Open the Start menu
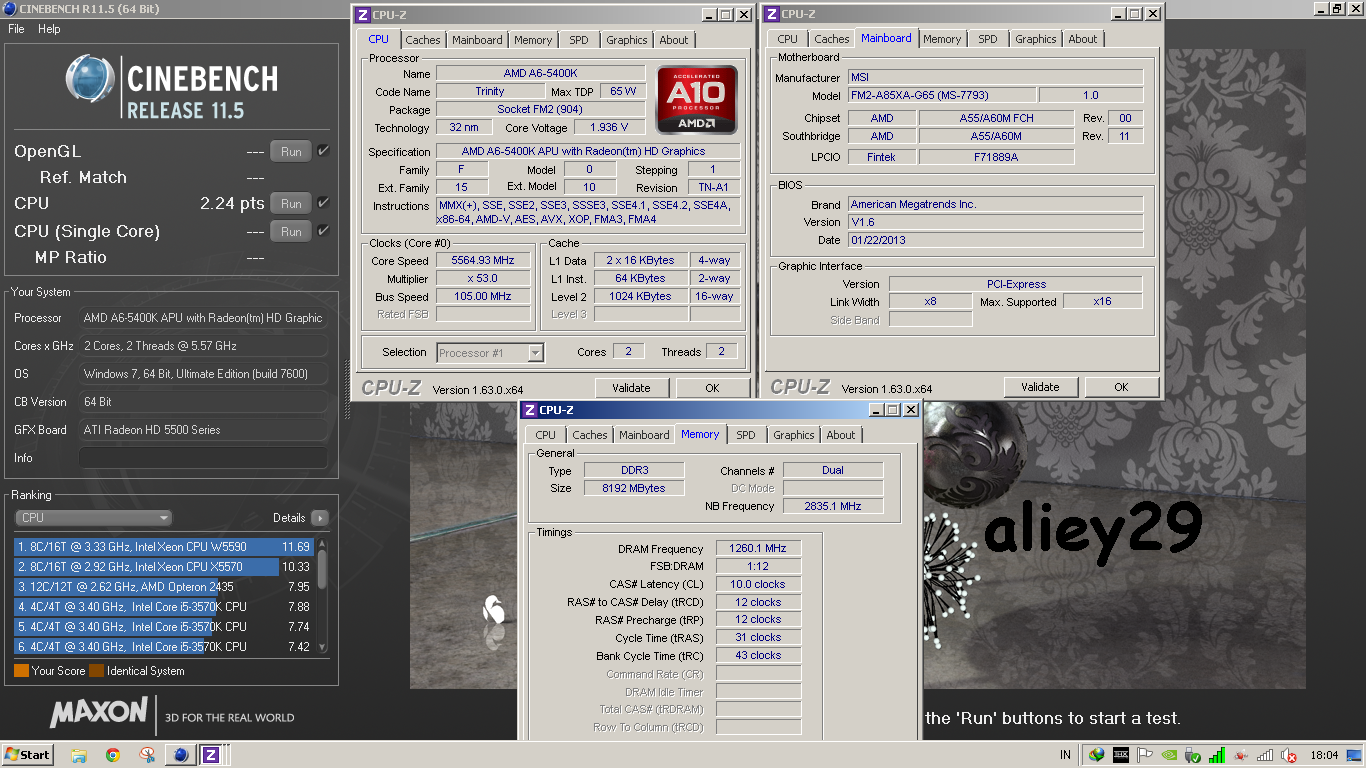Viewport: 1366px width, 768px height. point(28,755)
